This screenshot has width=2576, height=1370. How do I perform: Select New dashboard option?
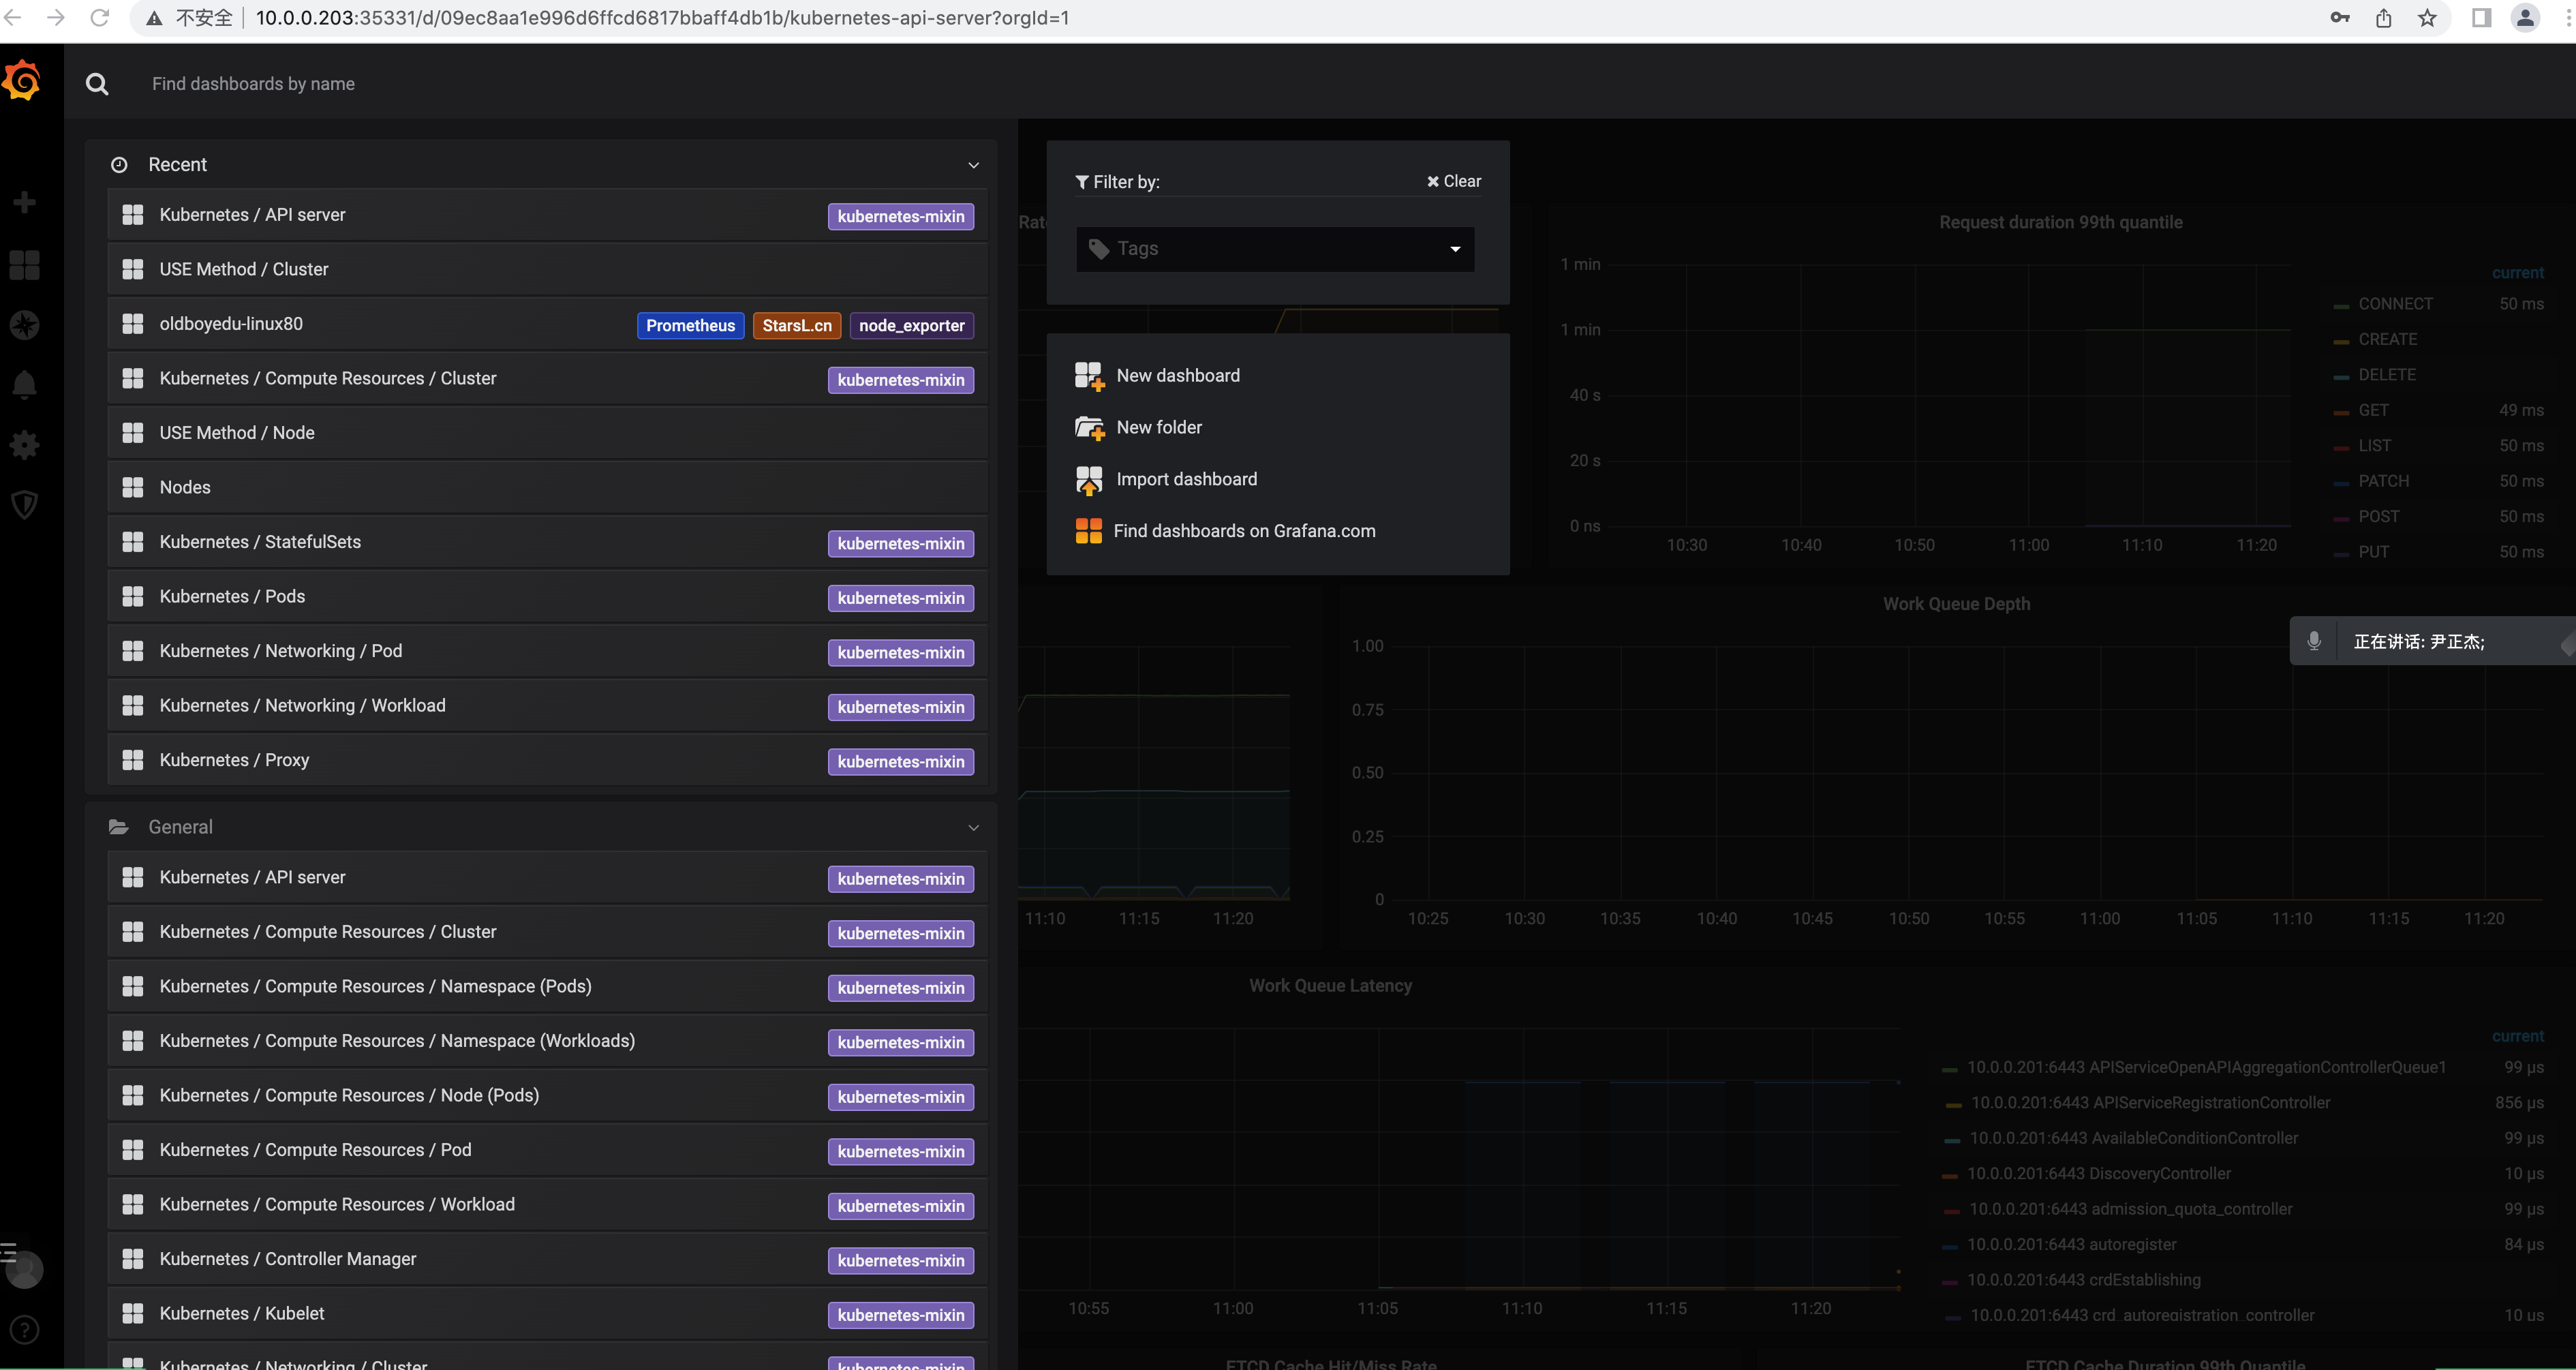pos(1177,376)
